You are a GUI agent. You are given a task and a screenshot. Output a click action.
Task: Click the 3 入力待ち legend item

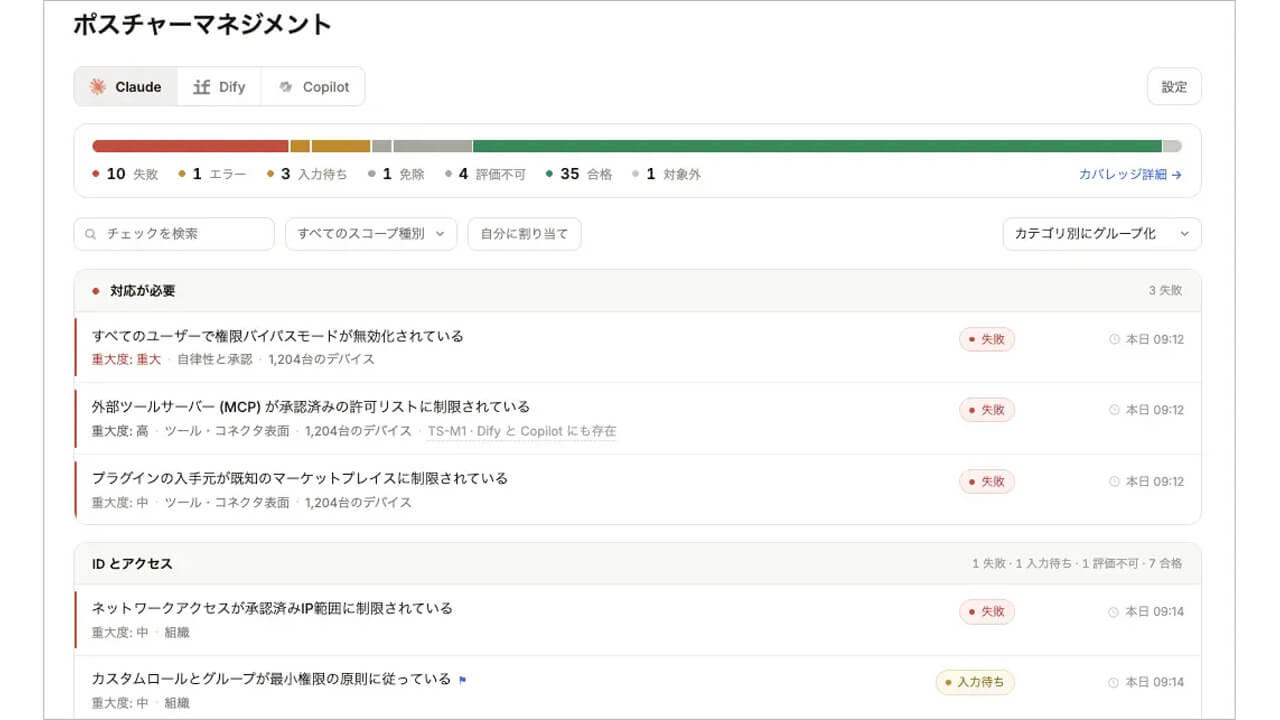[x=307, y=174]
